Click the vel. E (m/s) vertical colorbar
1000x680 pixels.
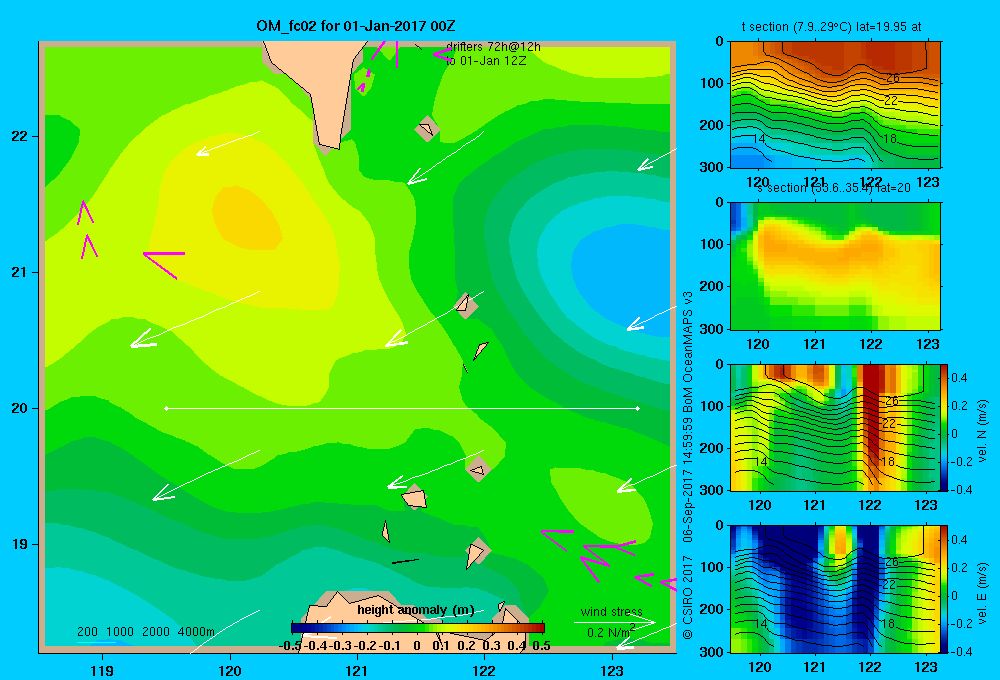pyautogui.click(x=945, y=589)
